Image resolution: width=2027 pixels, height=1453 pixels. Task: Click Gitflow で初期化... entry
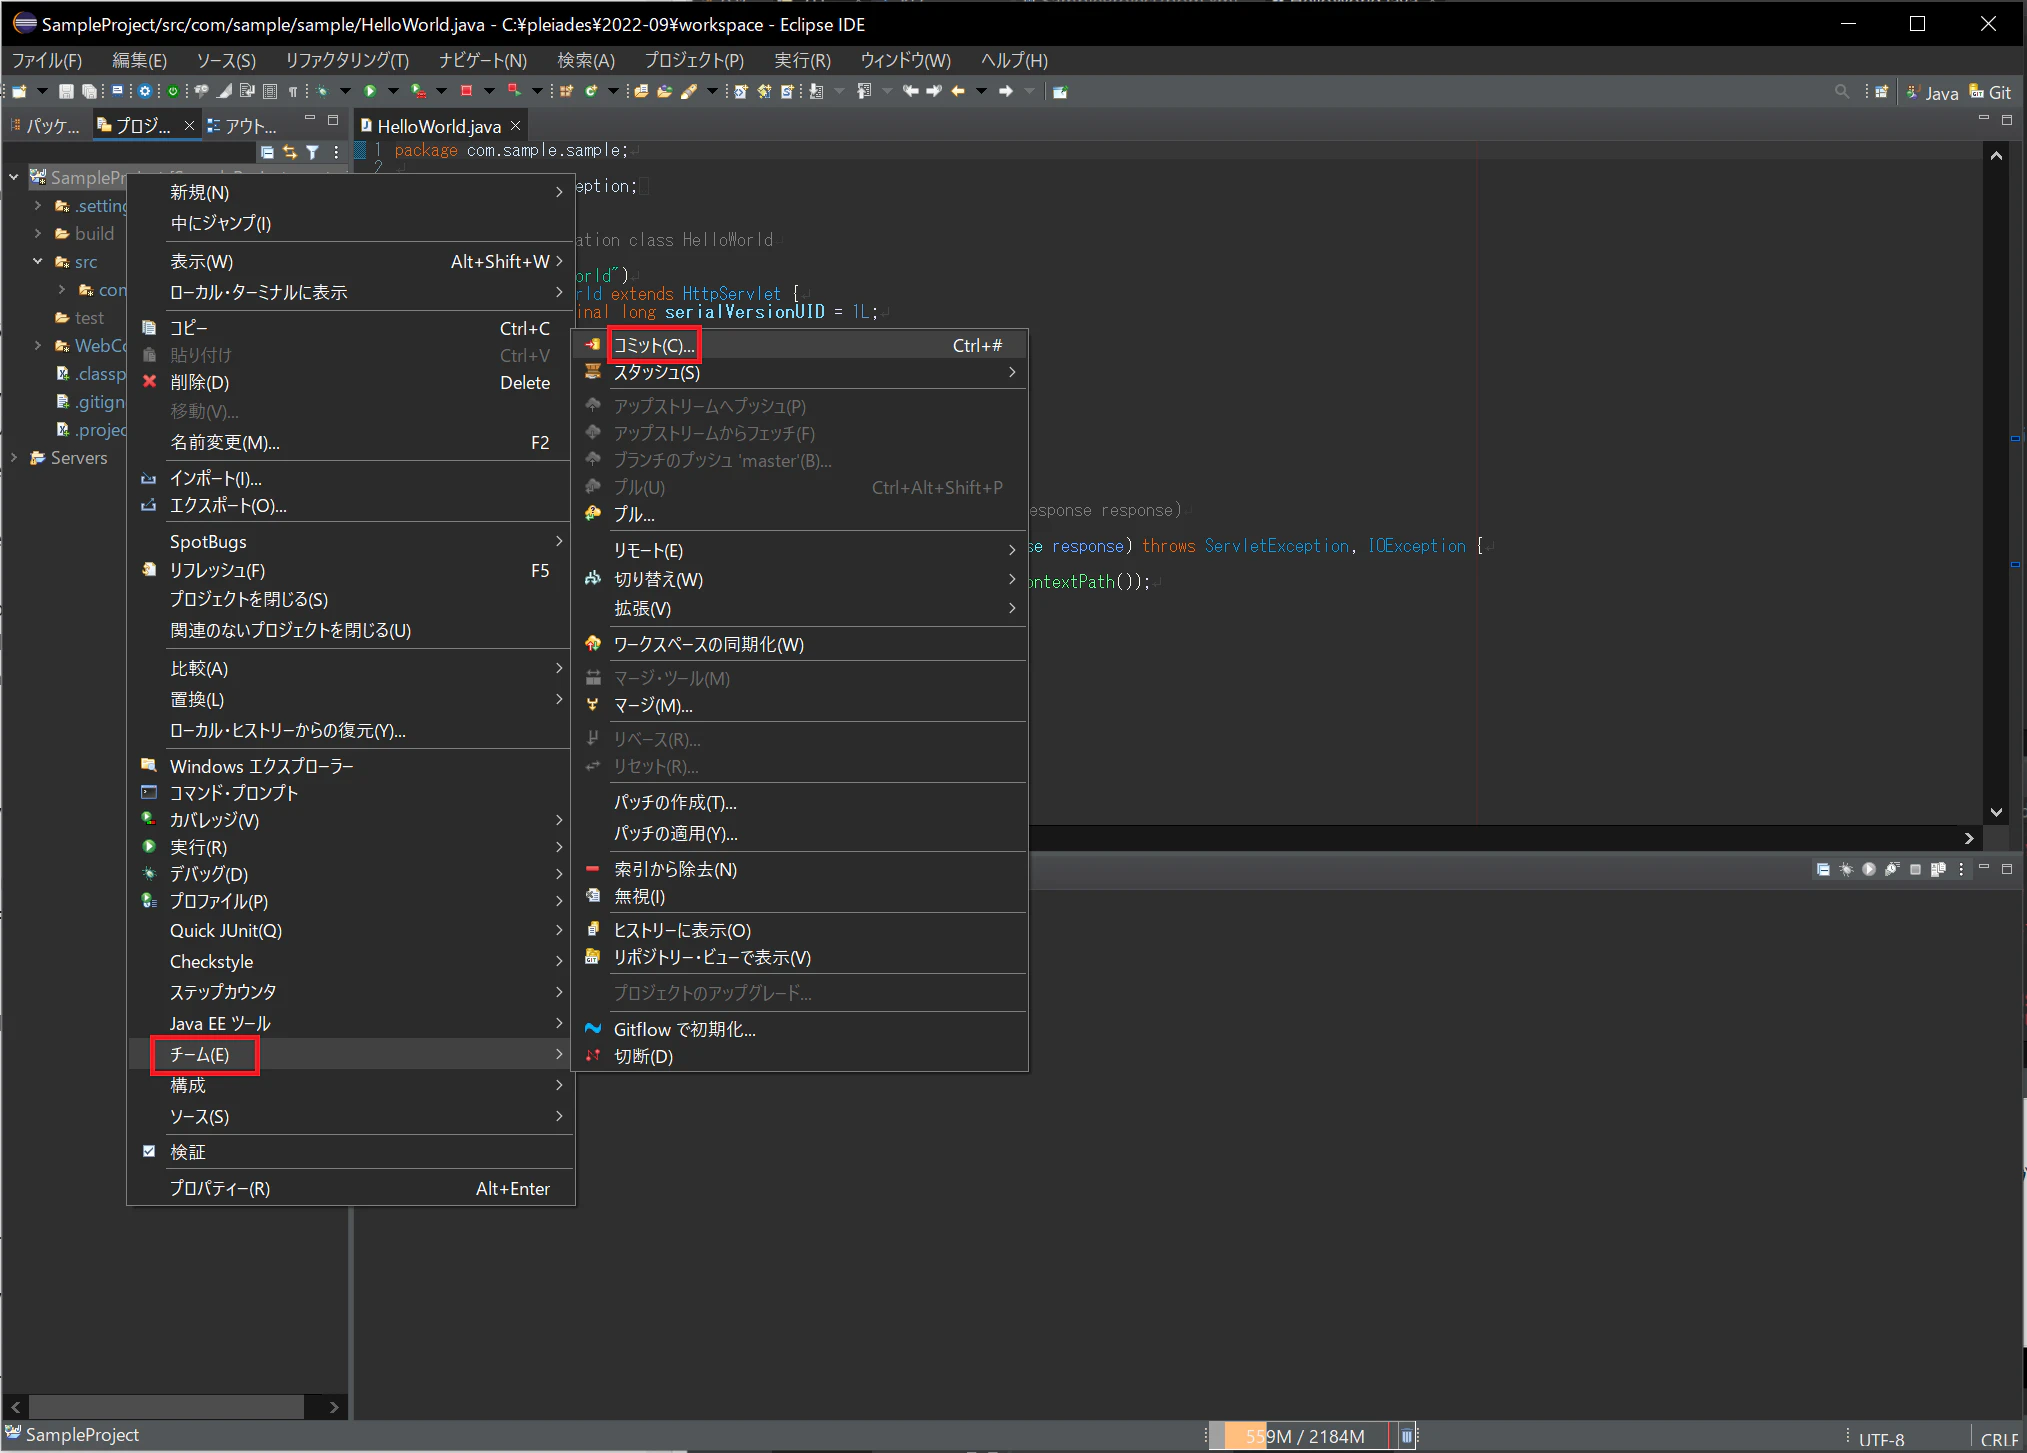800,1029
